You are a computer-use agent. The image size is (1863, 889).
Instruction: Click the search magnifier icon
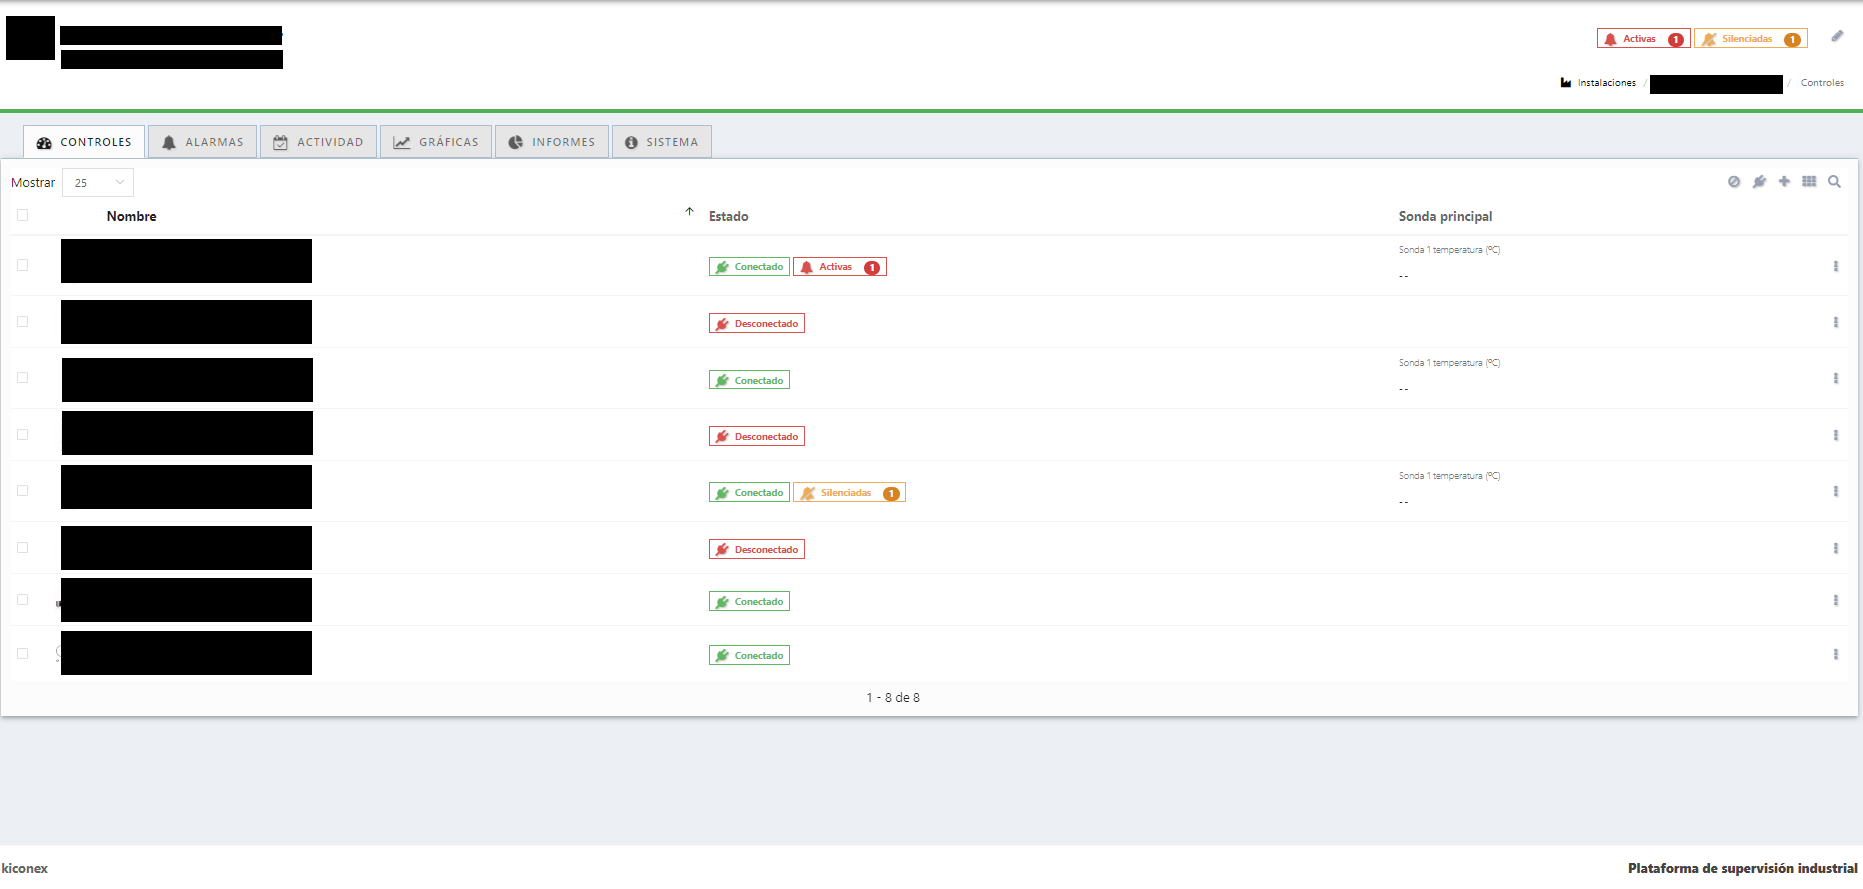[x=1834, y=182]
